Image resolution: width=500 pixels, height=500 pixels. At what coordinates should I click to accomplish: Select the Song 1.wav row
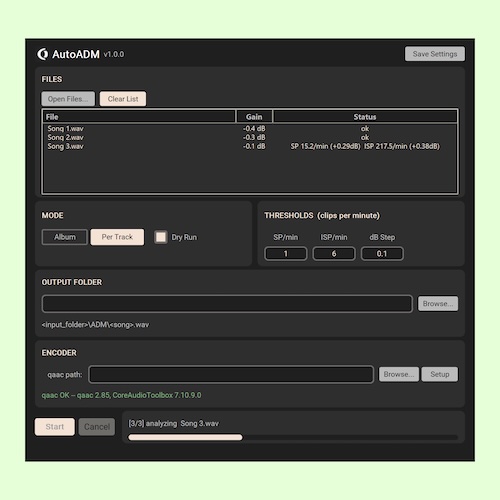(x=250, y=129)
